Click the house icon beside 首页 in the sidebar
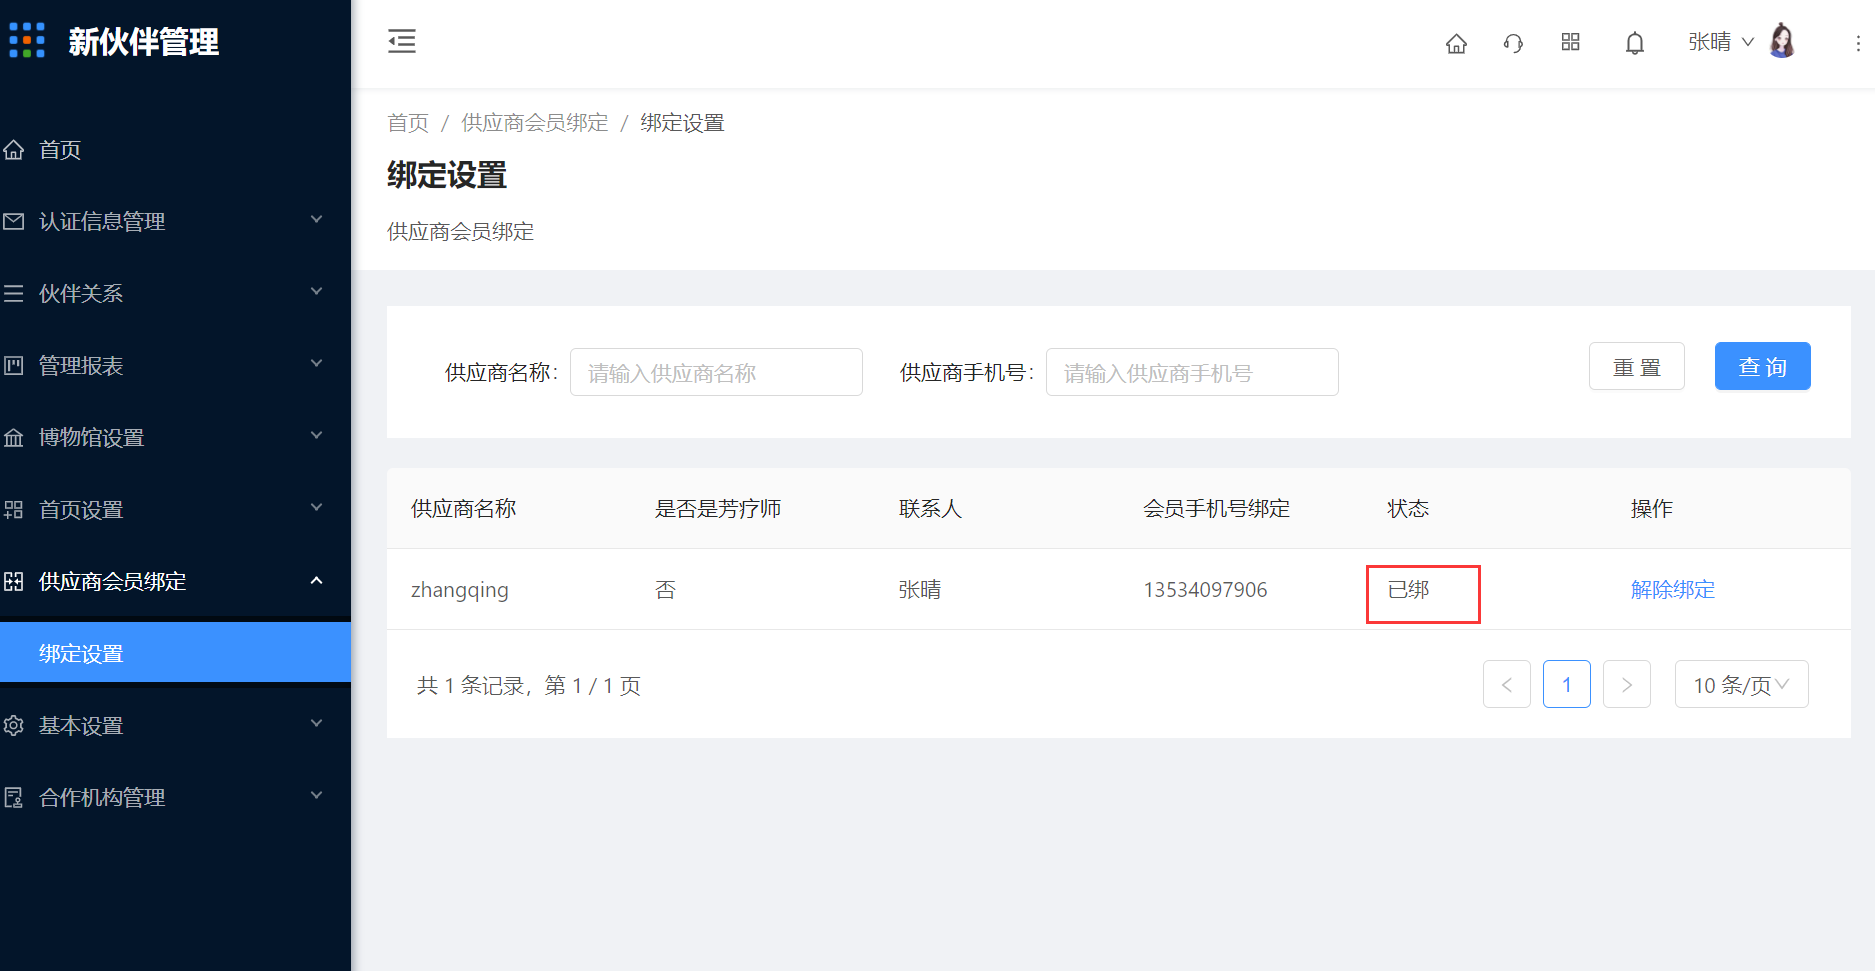 tap(14, 150)
